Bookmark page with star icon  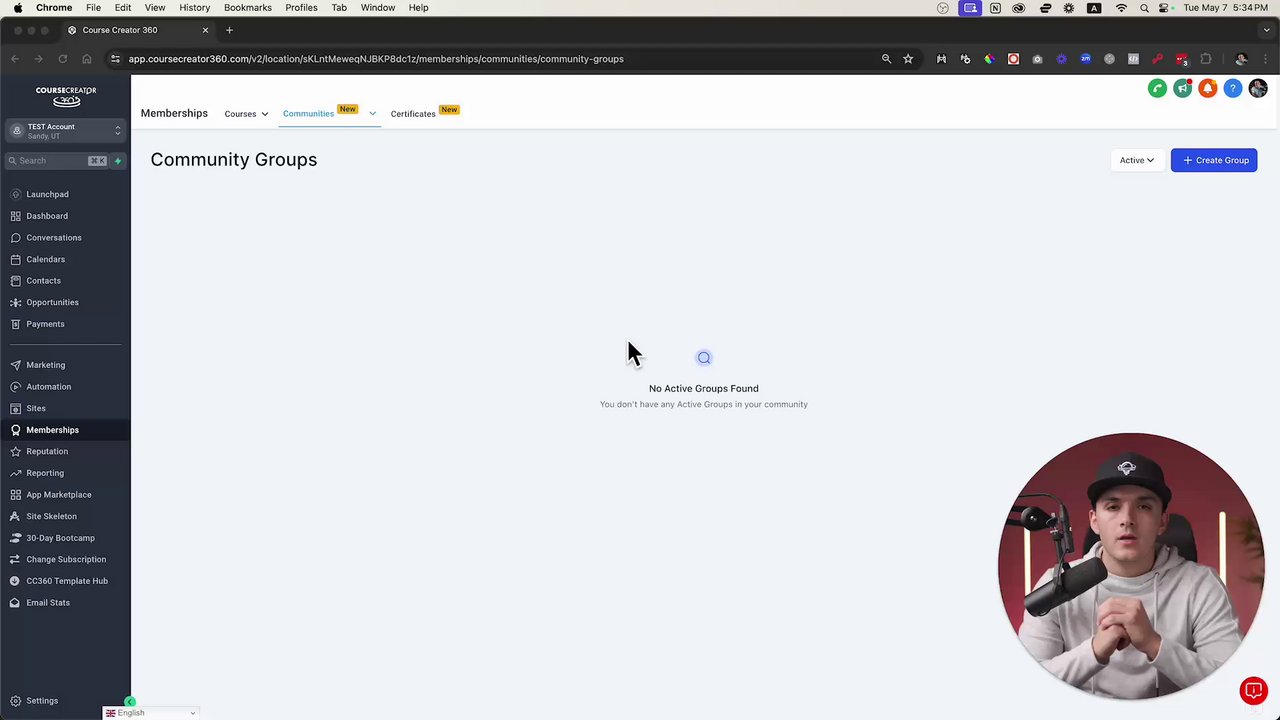tap(908, 59)
